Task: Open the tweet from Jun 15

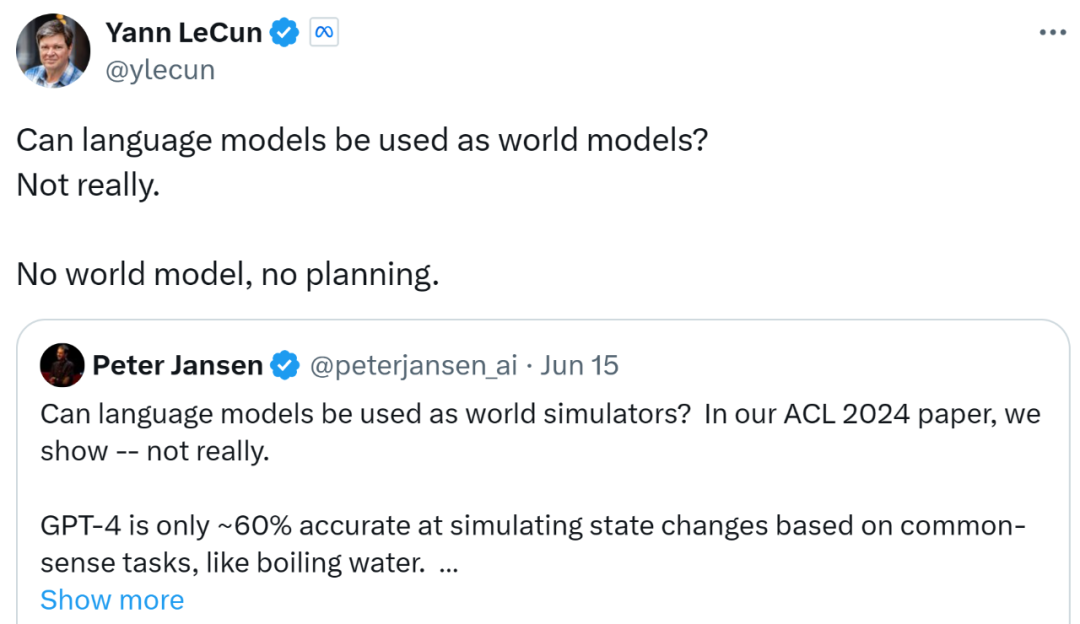Action: click(580, 365)
